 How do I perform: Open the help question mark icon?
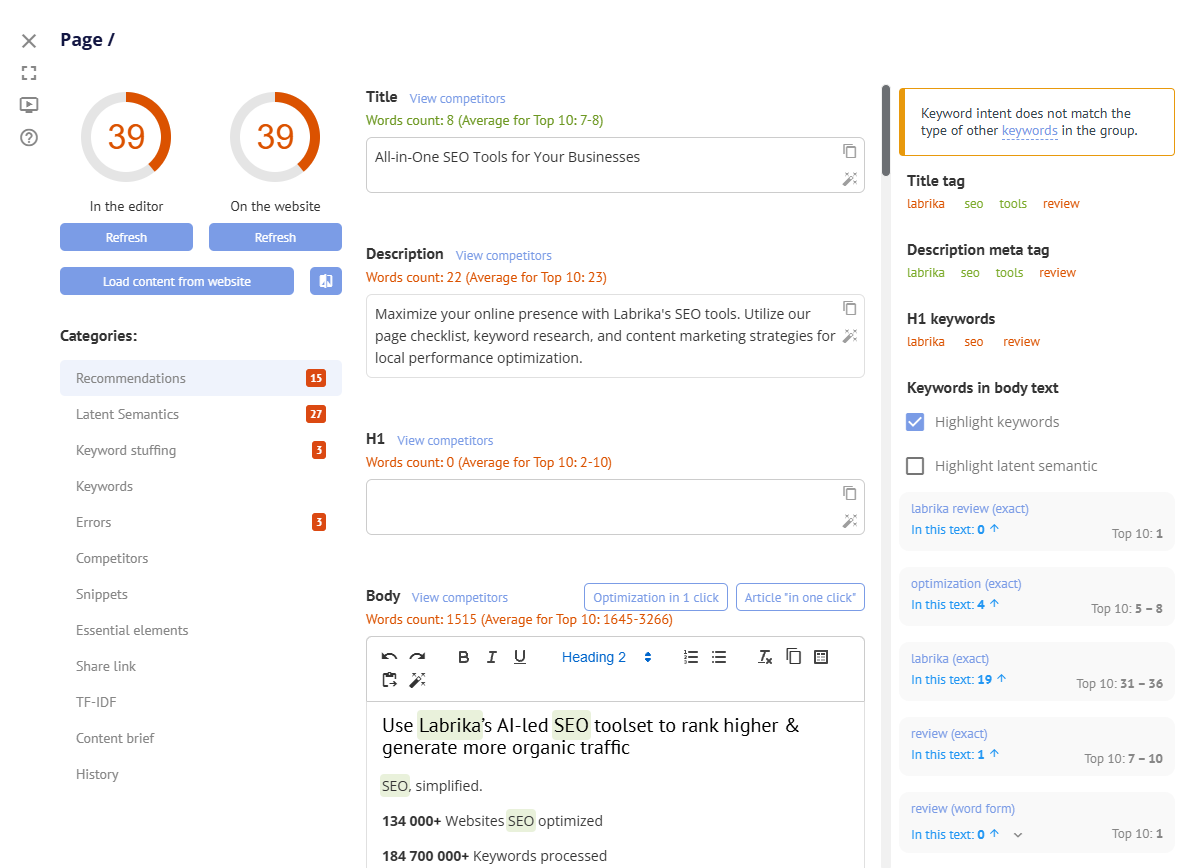(x=29, y=138)
